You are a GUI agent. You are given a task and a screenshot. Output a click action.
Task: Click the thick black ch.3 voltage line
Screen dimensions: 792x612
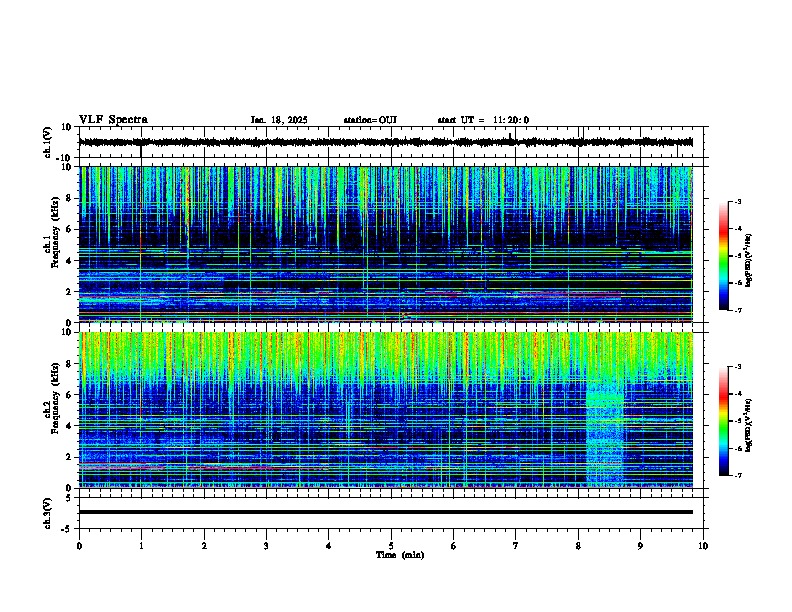coord(386,512)
